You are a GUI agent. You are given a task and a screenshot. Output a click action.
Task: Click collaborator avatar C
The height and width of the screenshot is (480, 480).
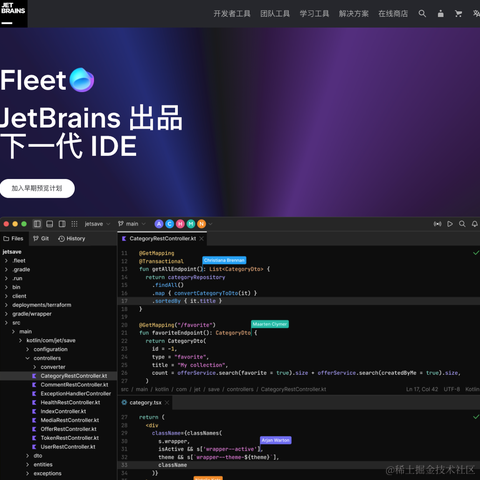coord(170,224)
